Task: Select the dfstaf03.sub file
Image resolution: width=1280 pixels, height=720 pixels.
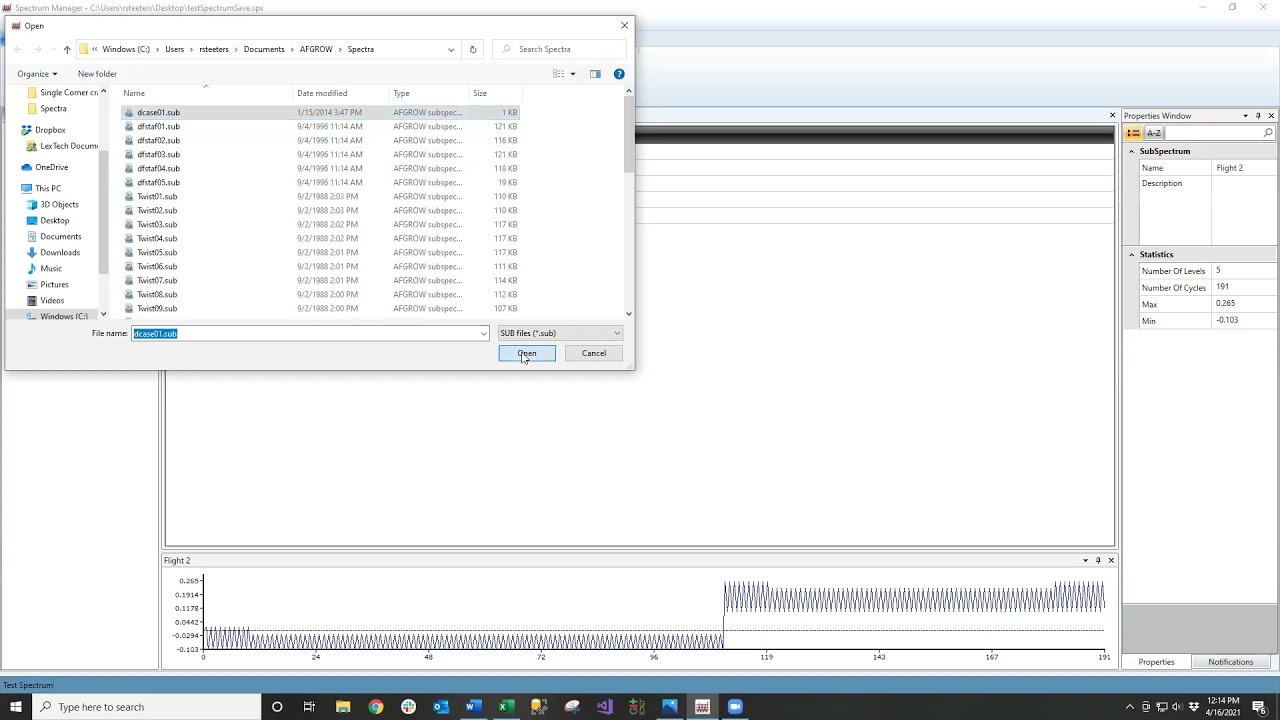Action: pyautogui.click(x=158, y=155)
